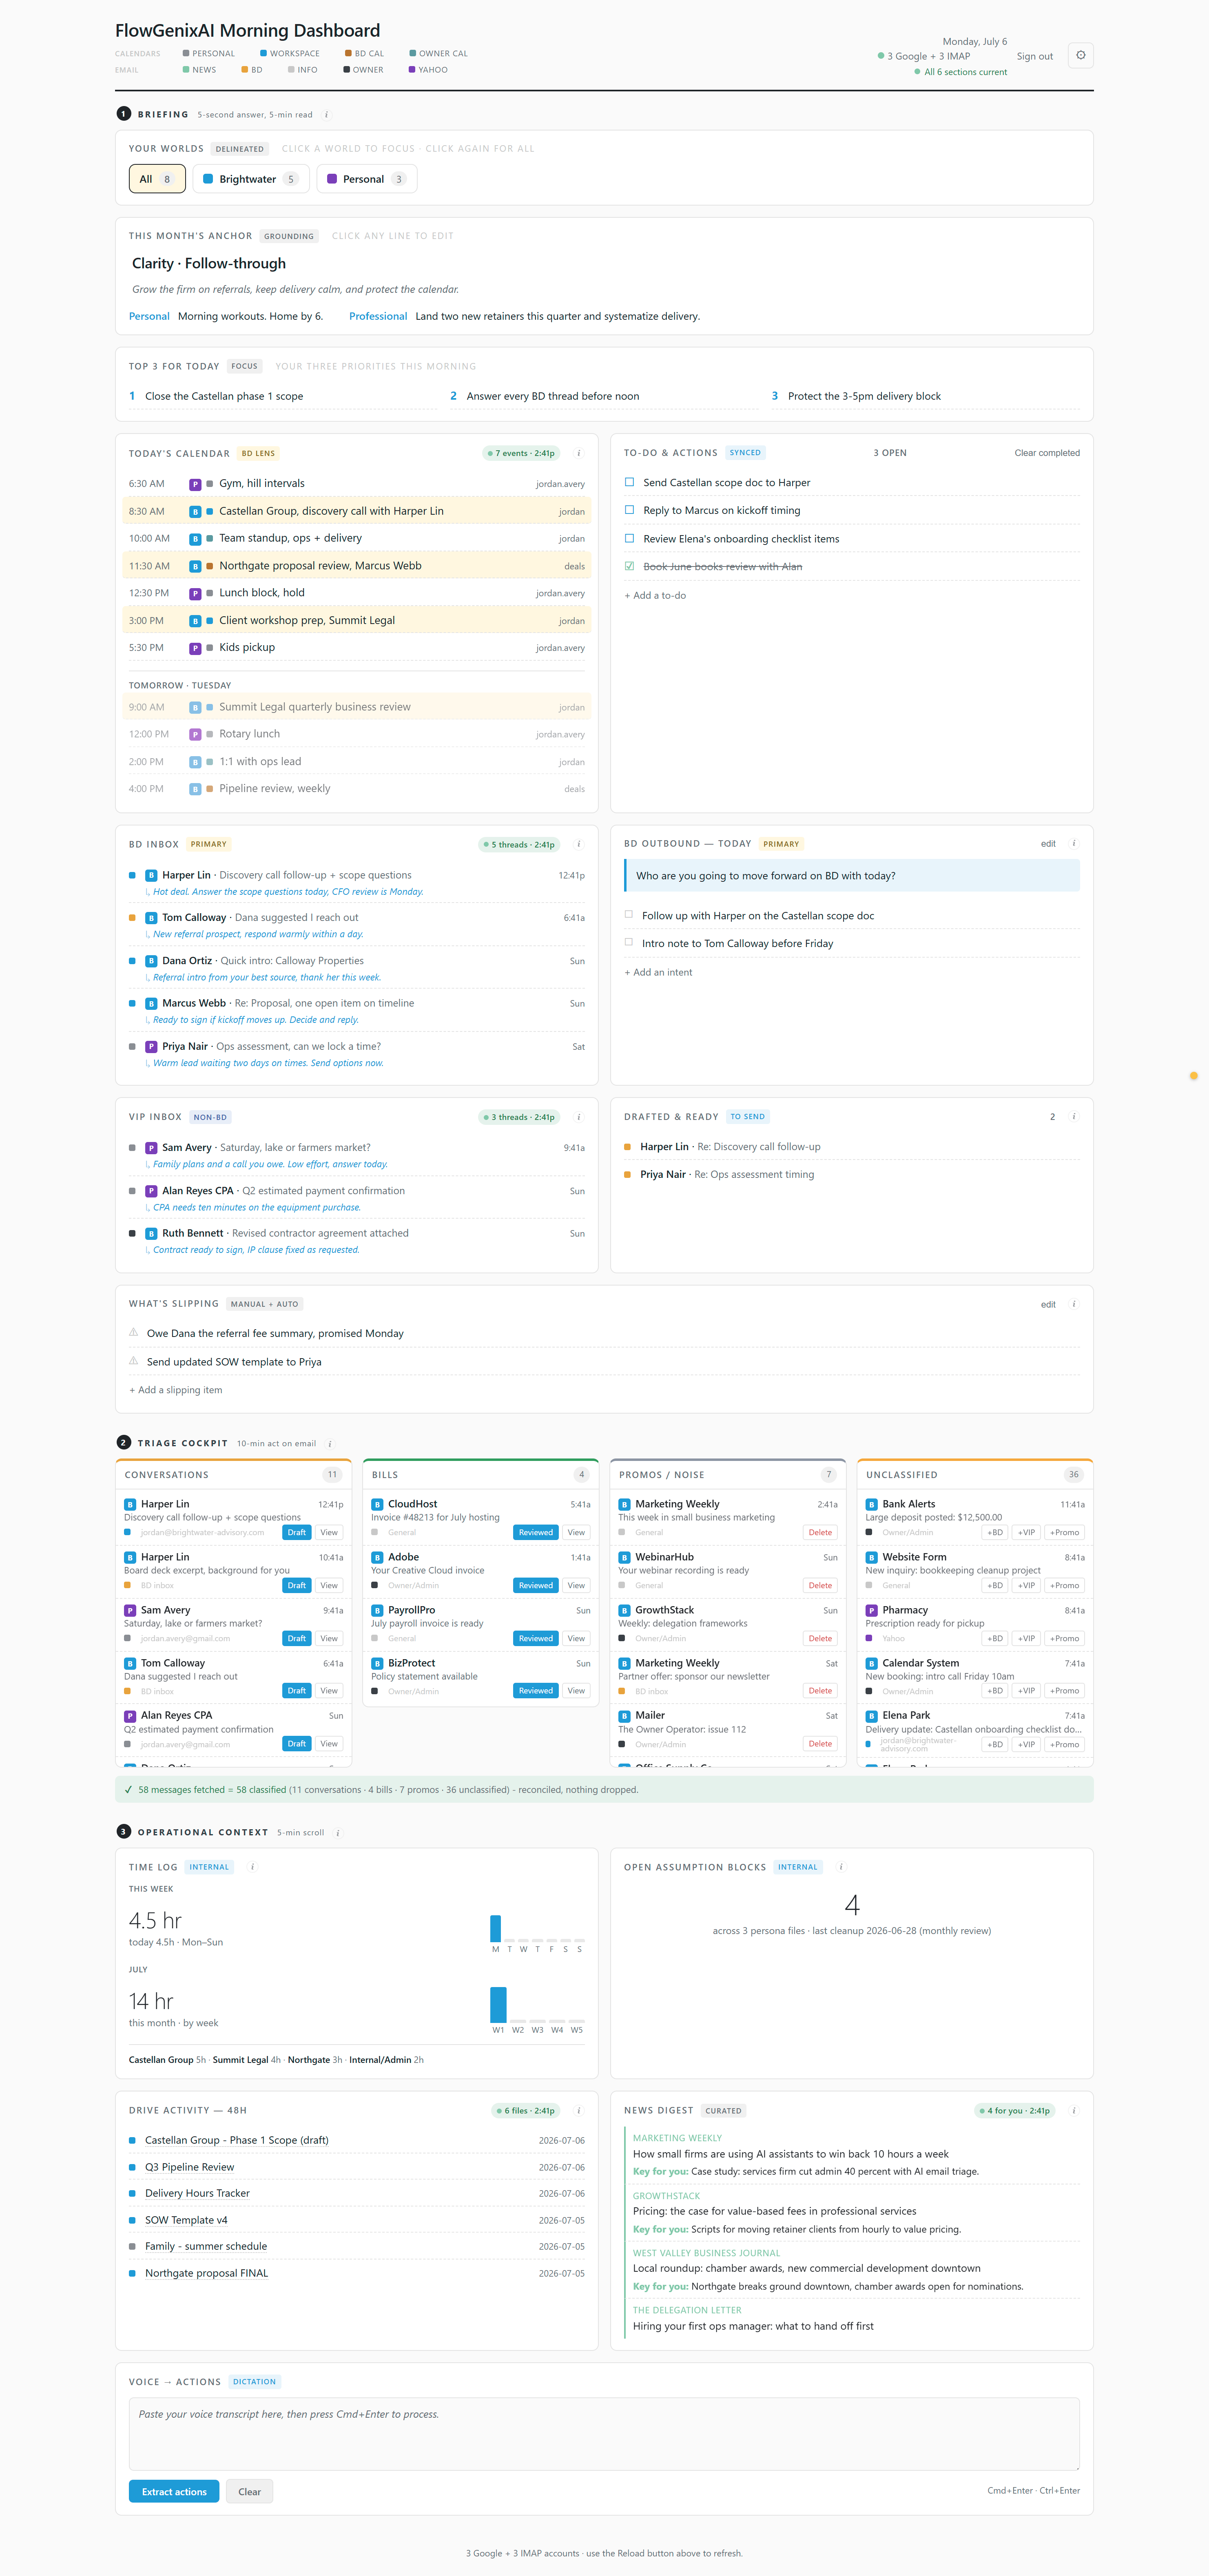Viewport: 1209px width, 2576px height.
Task: Tick Review Elena's onboarding checklist items
Action: pos(629,538)
